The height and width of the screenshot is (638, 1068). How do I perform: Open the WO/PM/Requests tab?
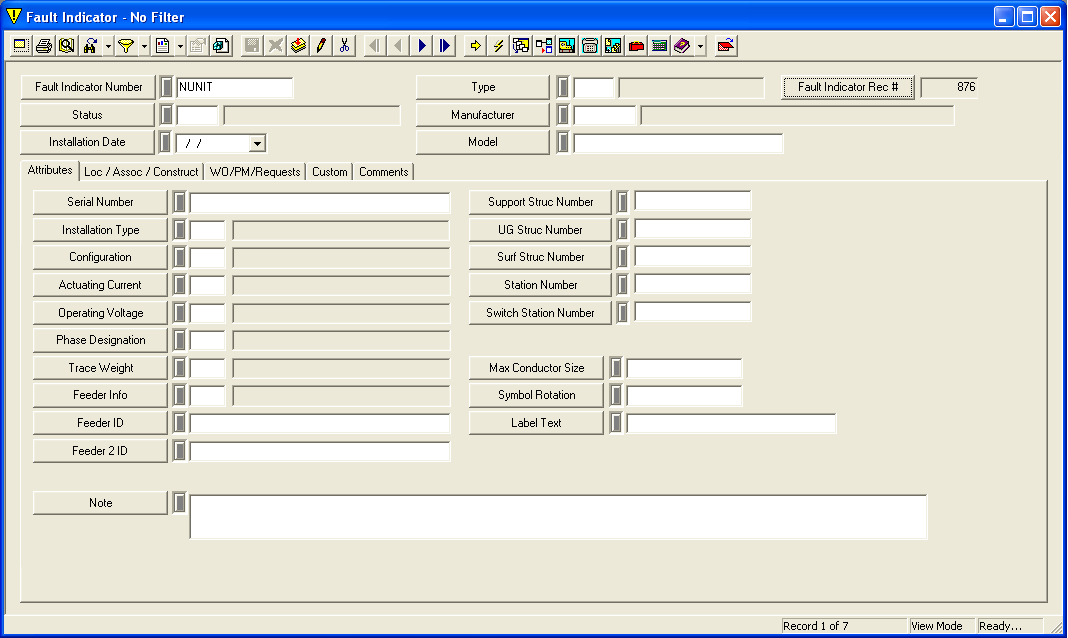point(255,172)
